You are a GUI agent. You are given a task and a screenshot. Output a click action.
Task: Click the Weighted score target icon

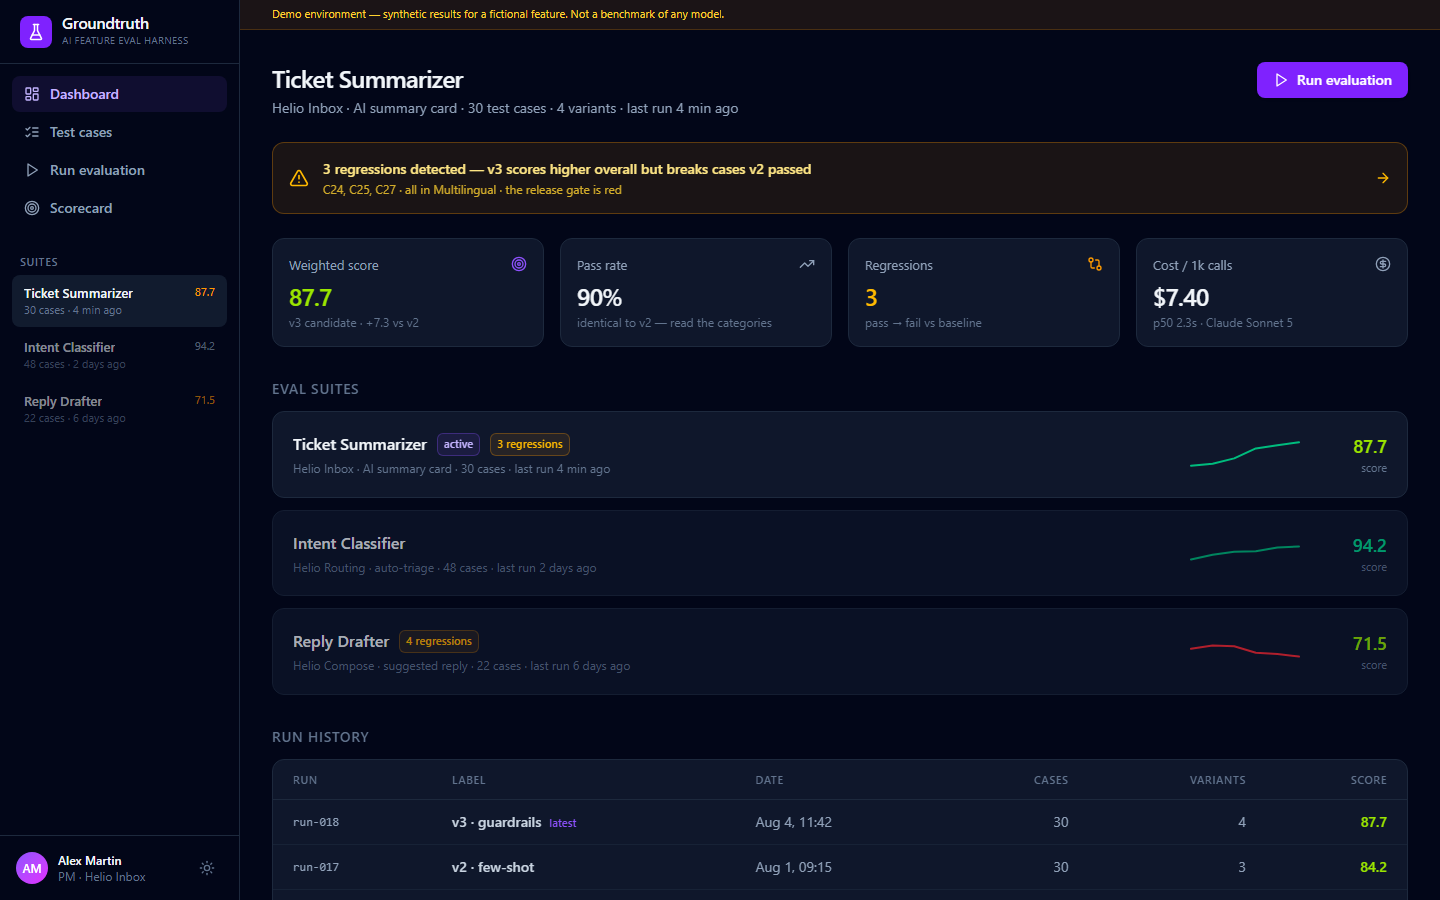pos(519,264)
